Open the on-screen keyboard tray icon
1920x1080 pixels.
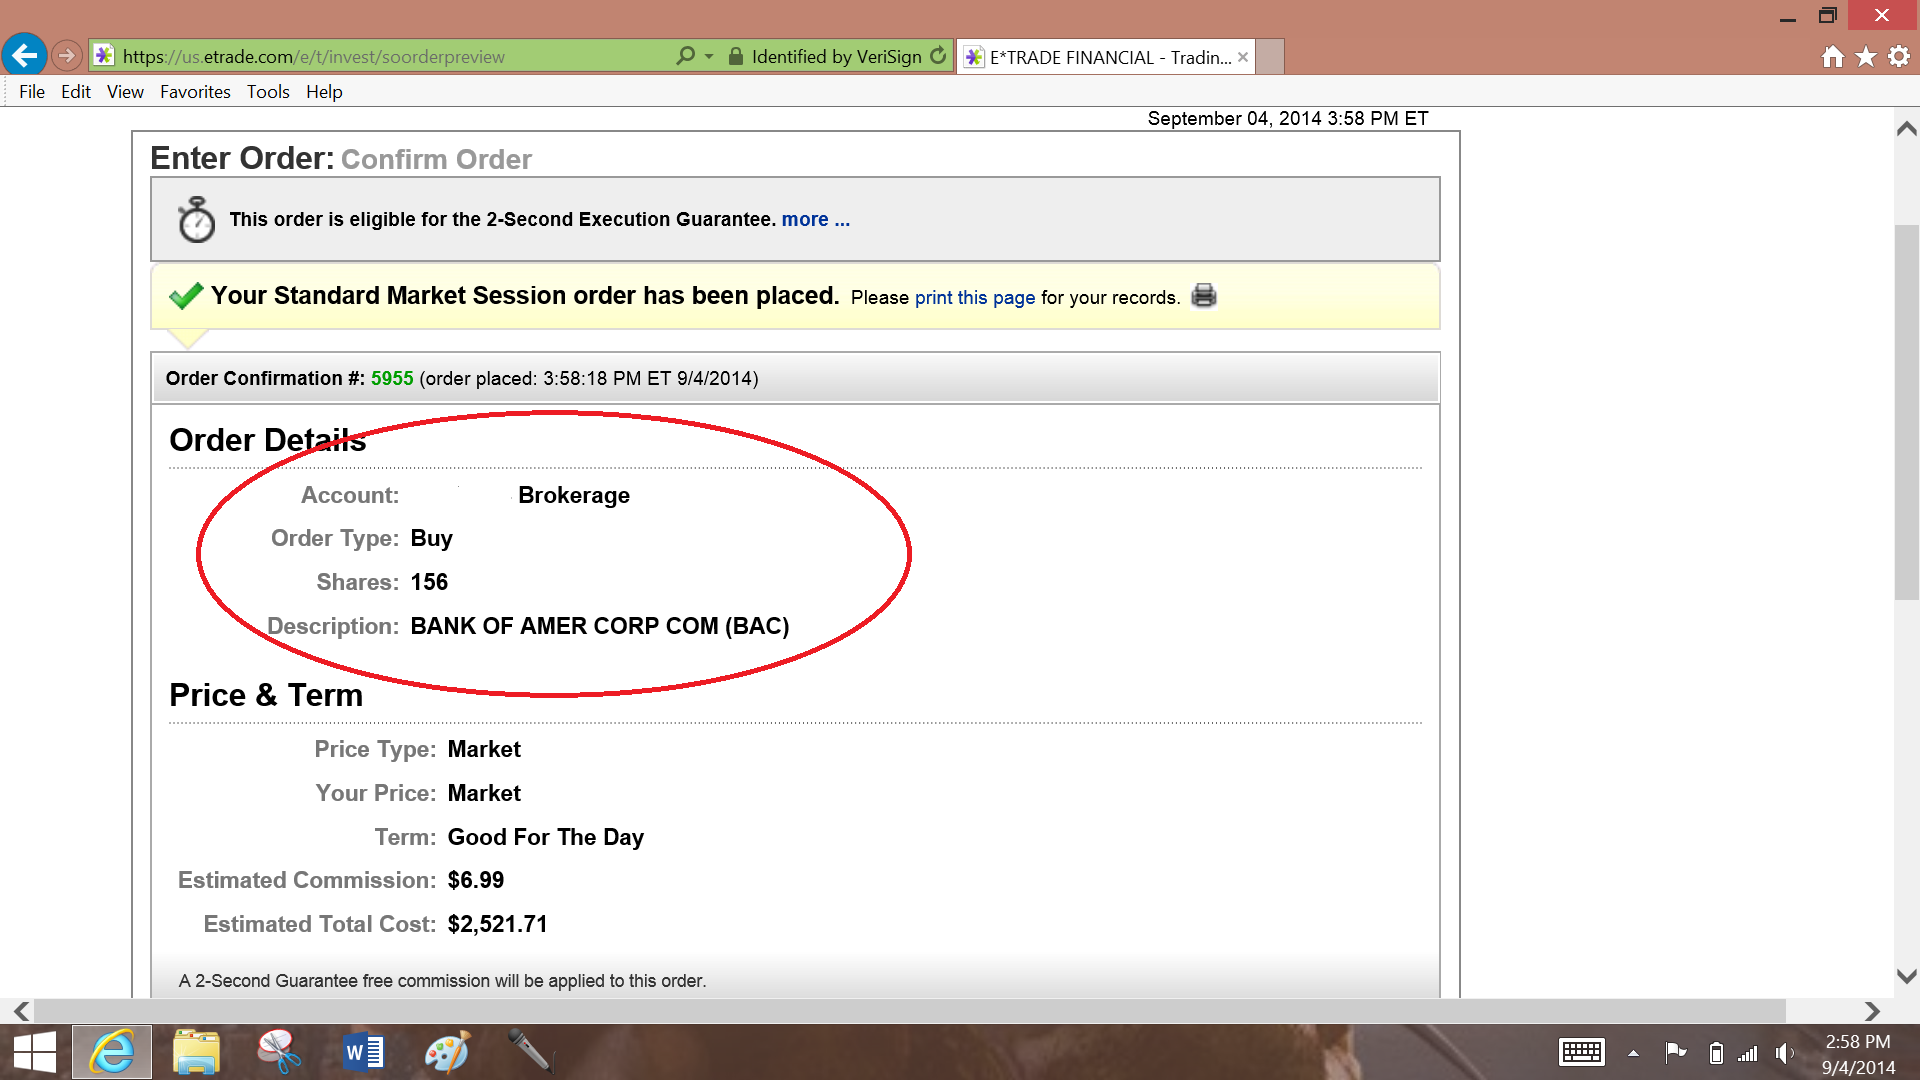click(x=1581, y=1052)
